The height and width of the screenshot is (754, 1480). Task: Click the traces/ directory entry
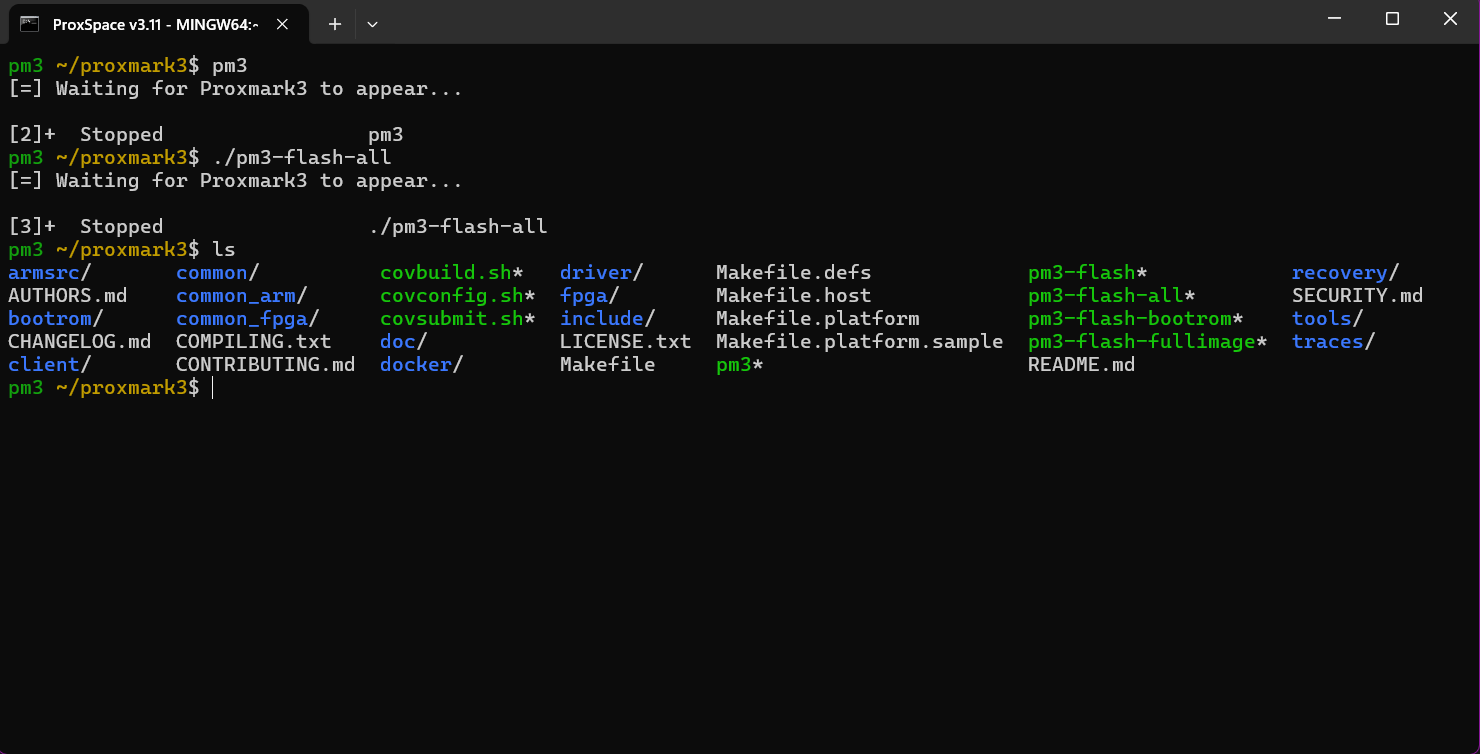1333,342
